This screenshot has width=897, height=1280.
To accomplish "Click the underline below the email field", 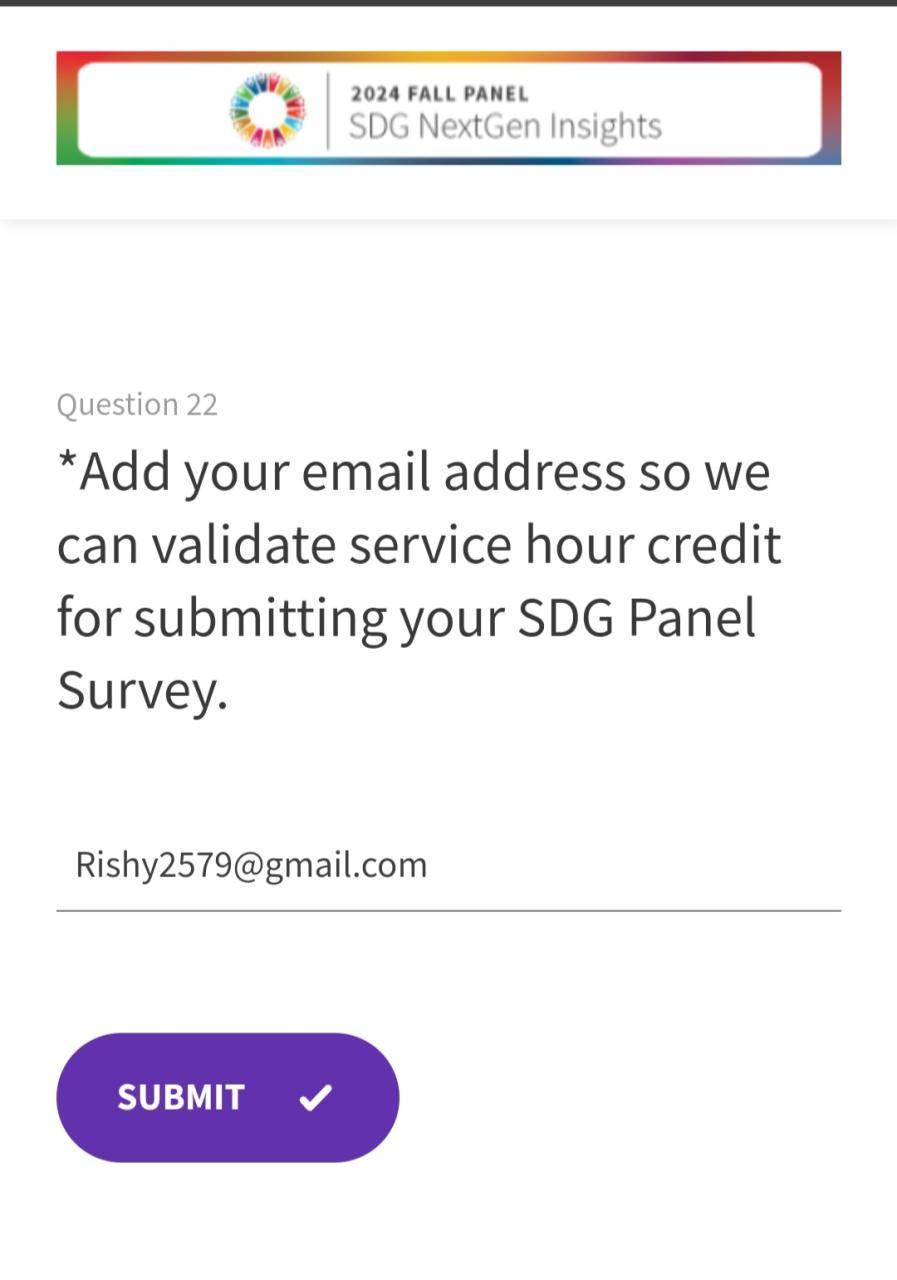I will click(448, 911).
